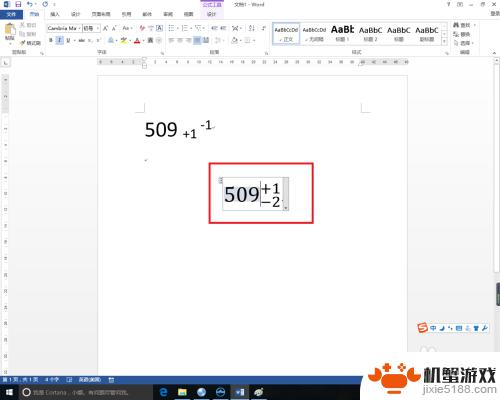The width and height of the screenshot is (500, 400).
Task: Select the Format Painter brush
Action: click(x=30, y=43)
